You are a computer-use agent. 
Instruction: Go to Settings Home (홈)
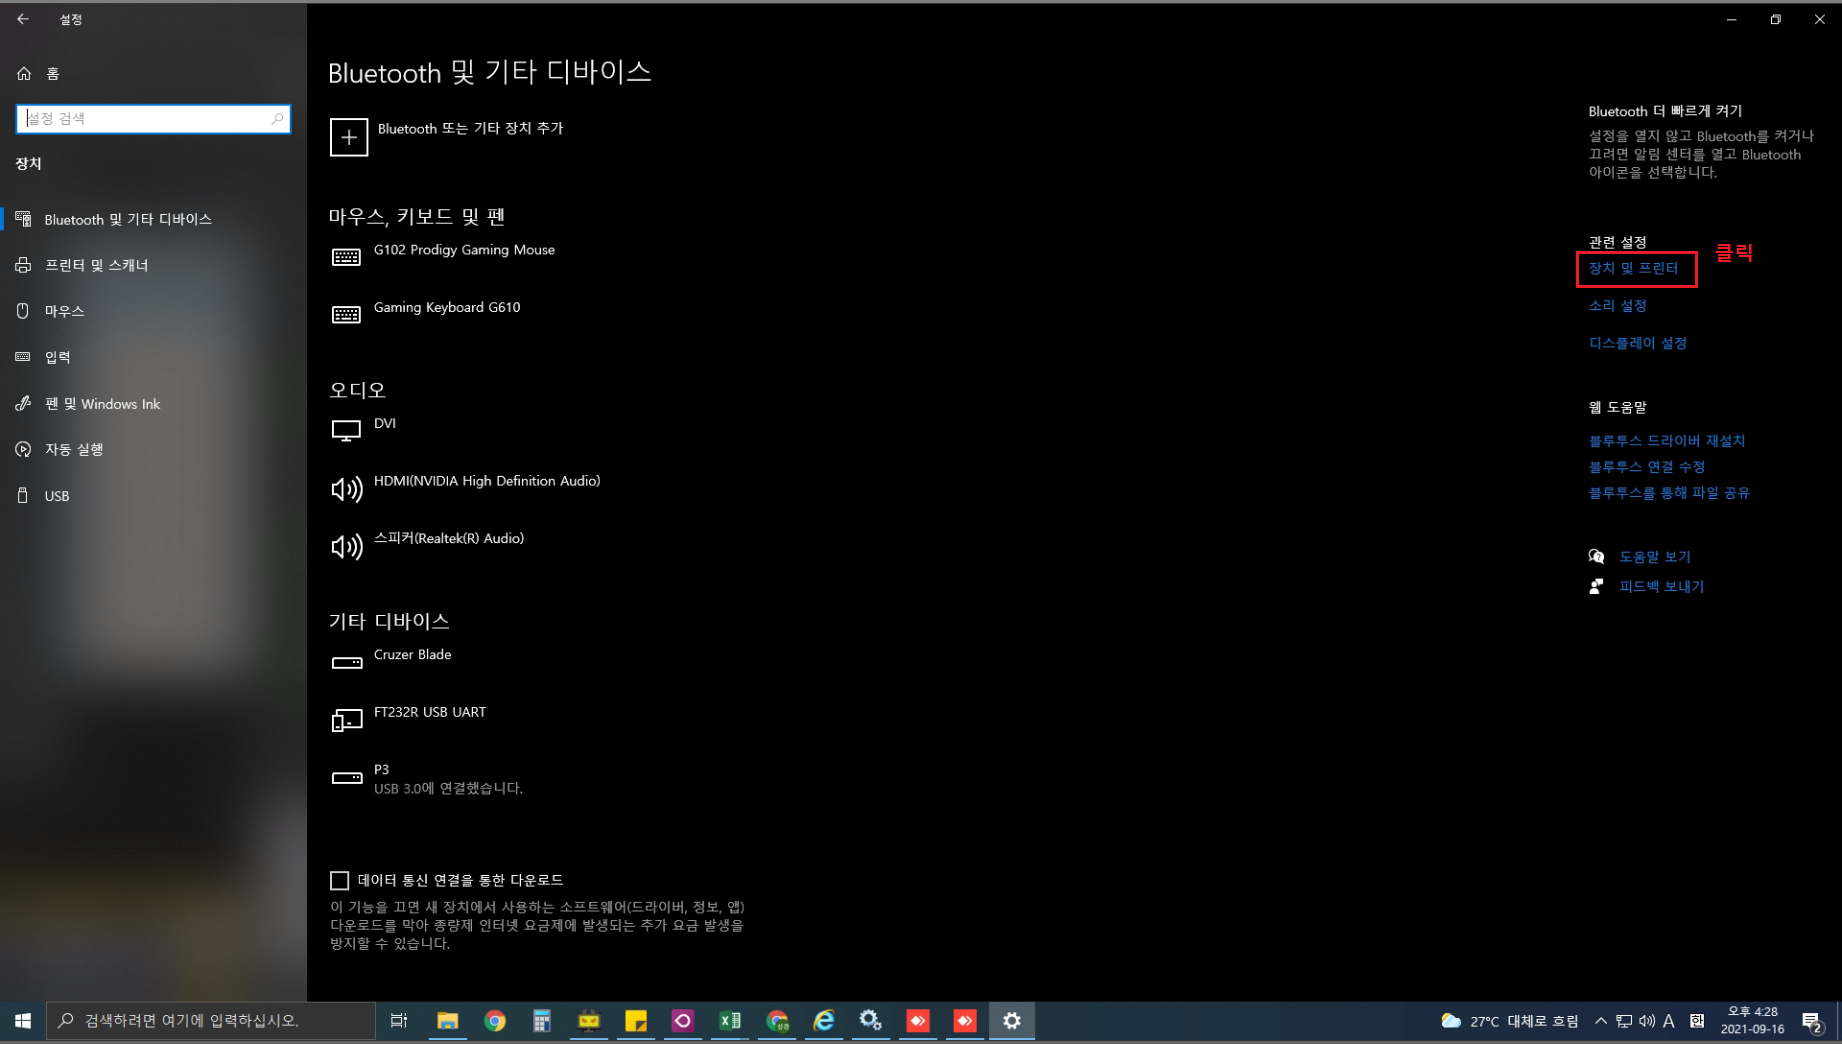point(38,73)
